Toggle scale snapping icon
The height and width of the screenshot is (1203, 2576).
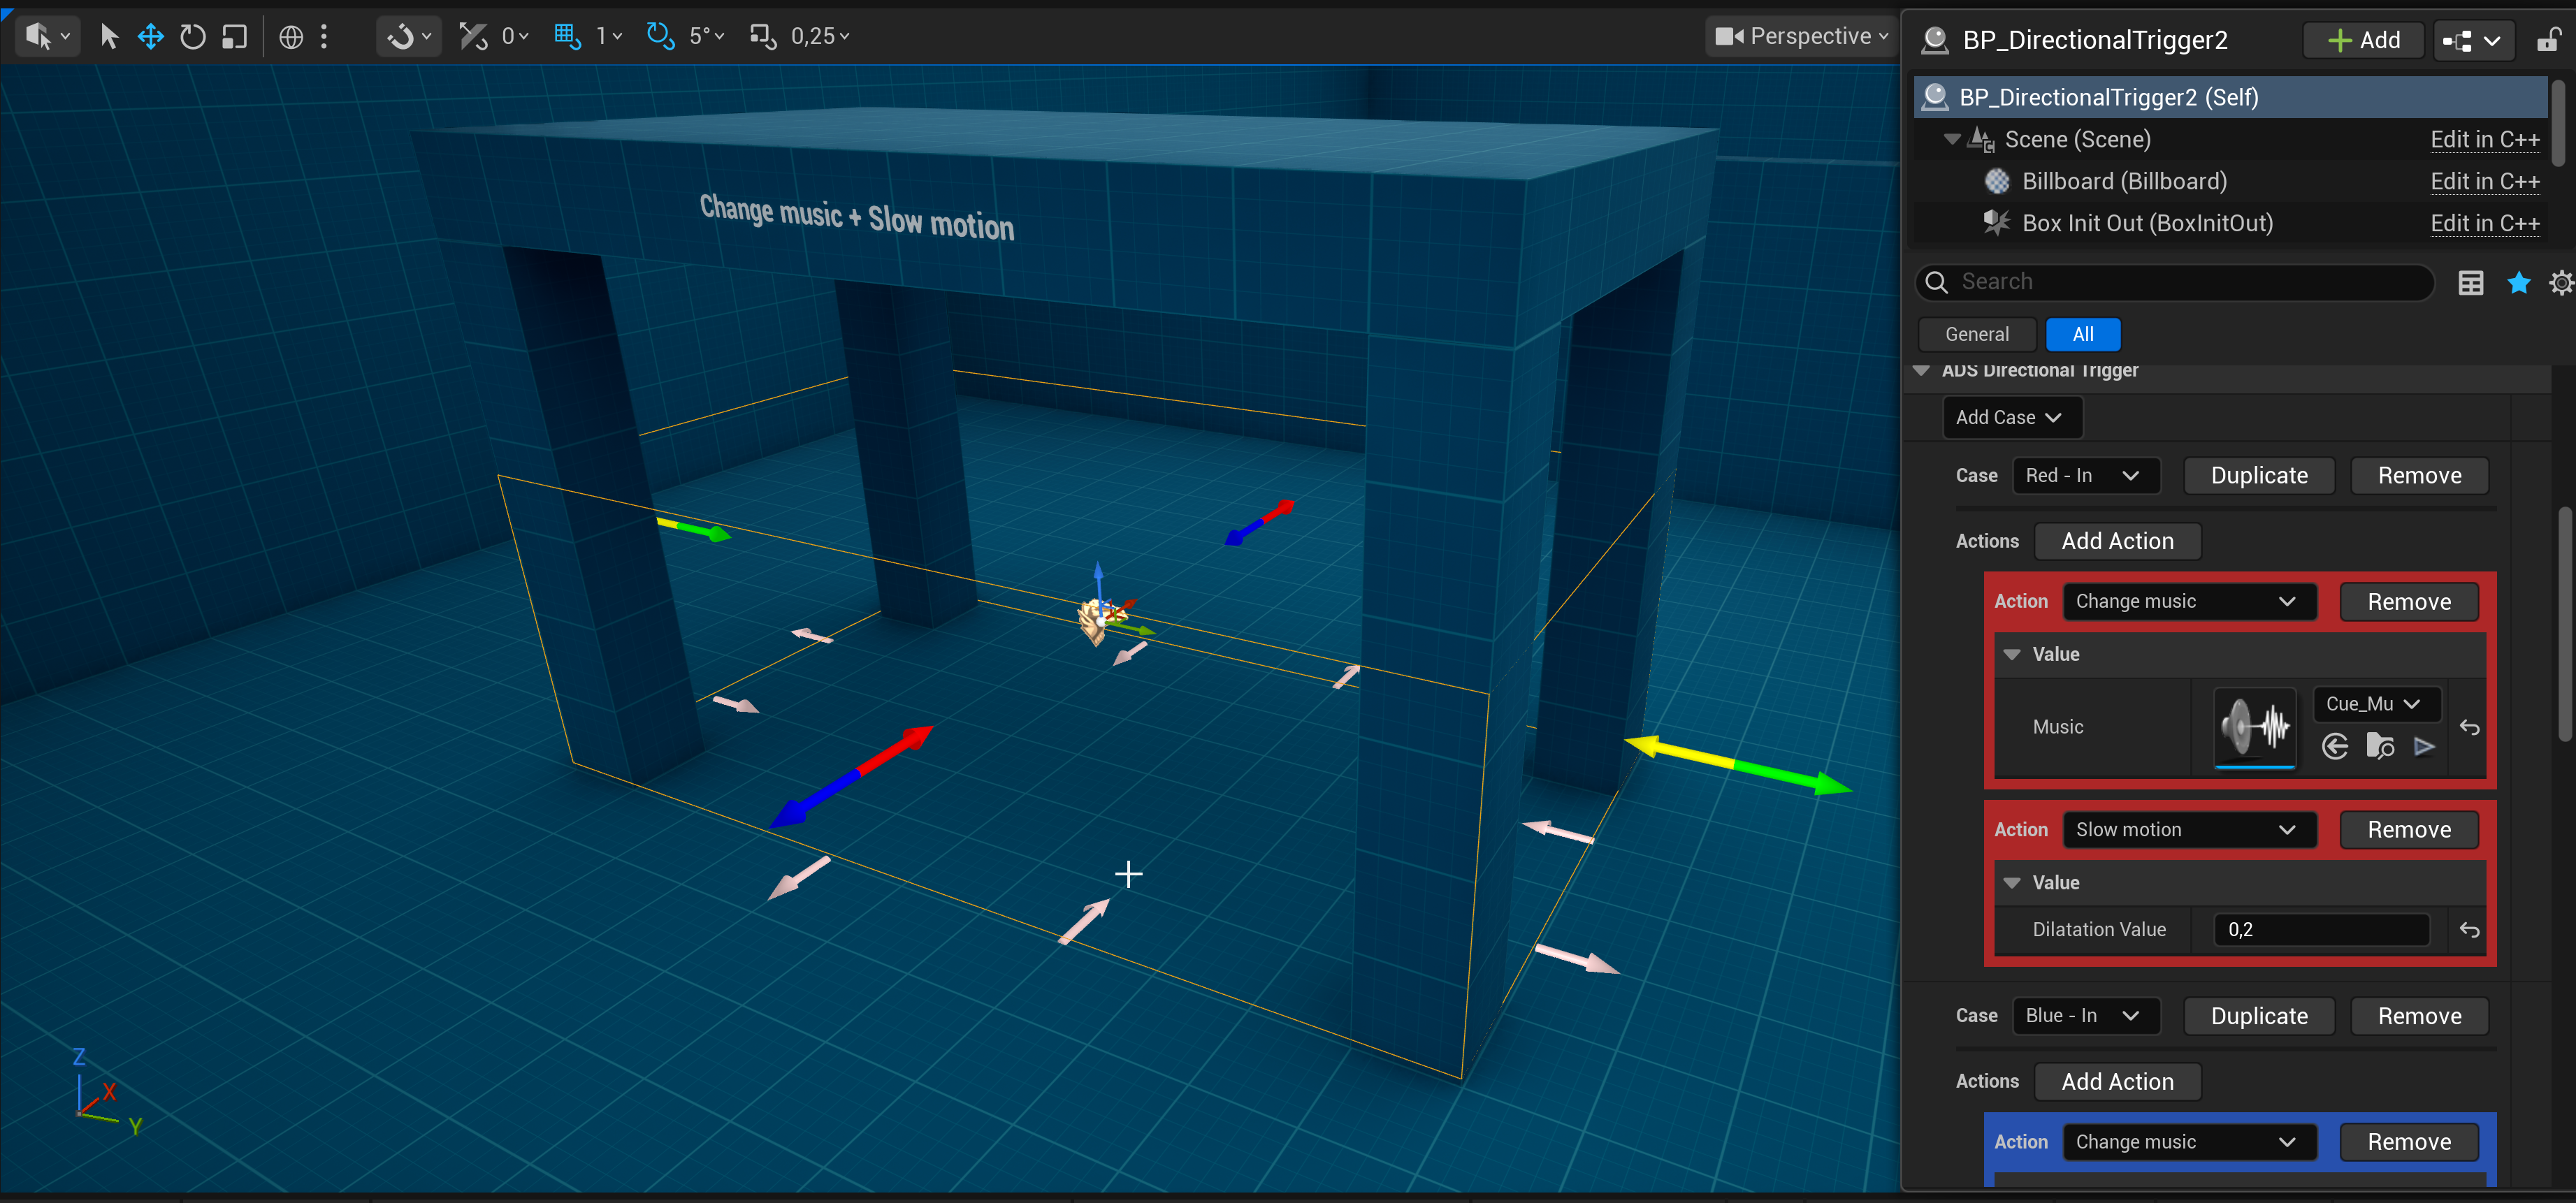[763, 37]
